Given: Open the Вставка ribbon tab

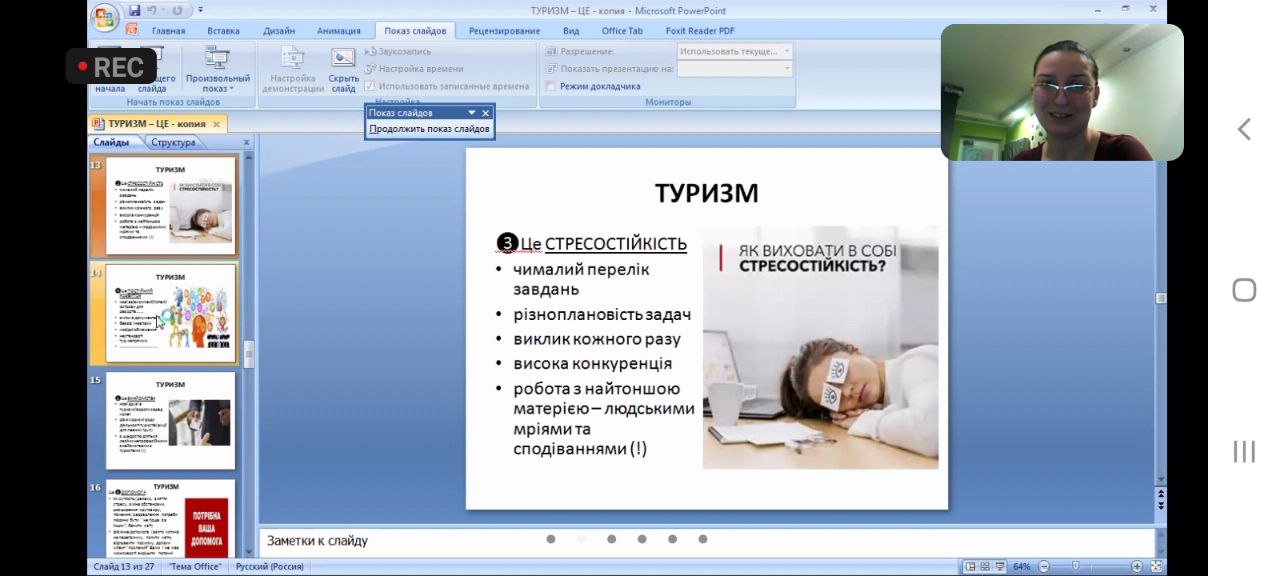Looking at the screenshot, I should click(223, 31).
